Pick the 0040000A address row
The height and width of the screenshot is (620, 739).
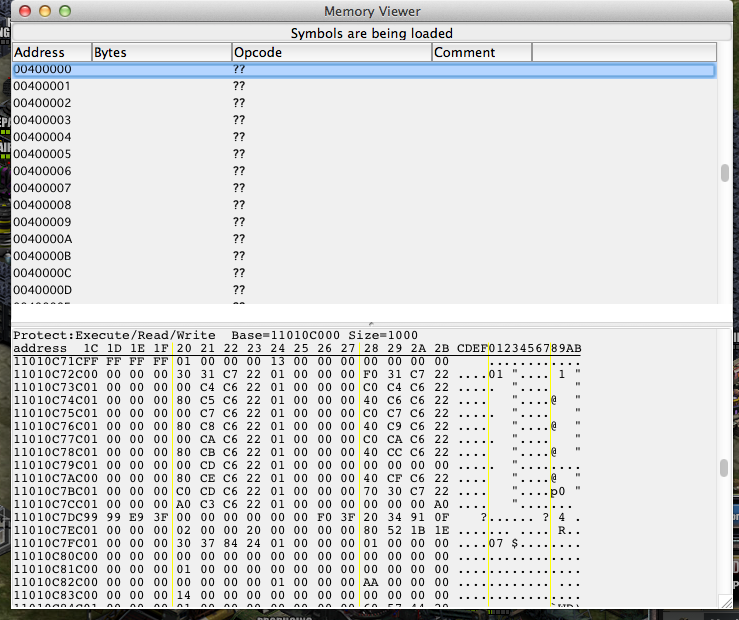(x=42, y=239)
